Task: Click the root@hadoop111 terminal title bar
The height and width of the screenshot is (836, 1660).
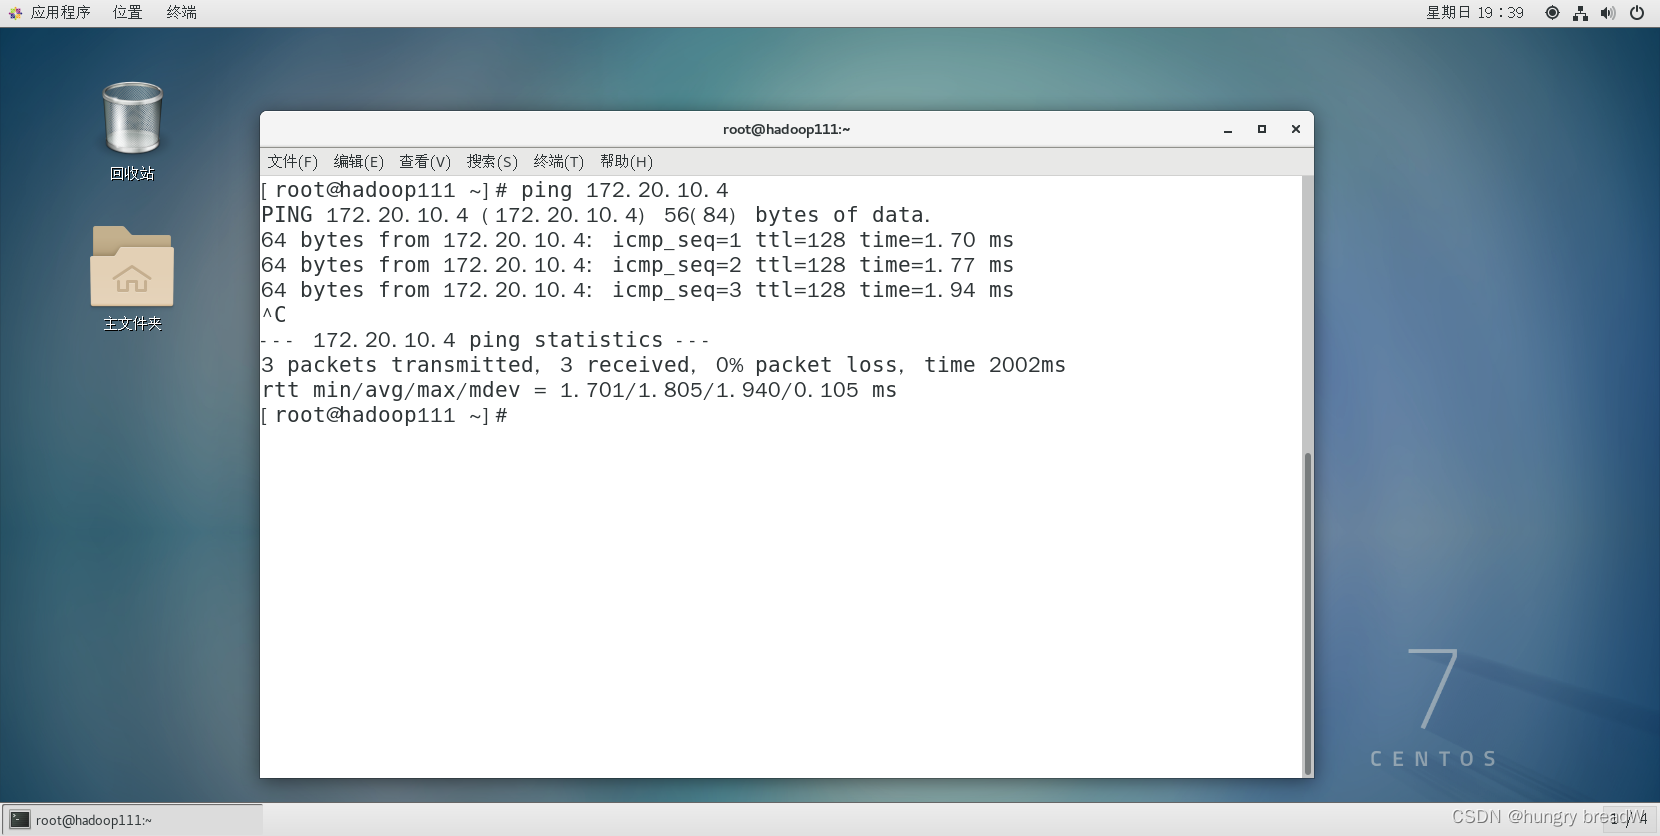Action: click(786, 129)
